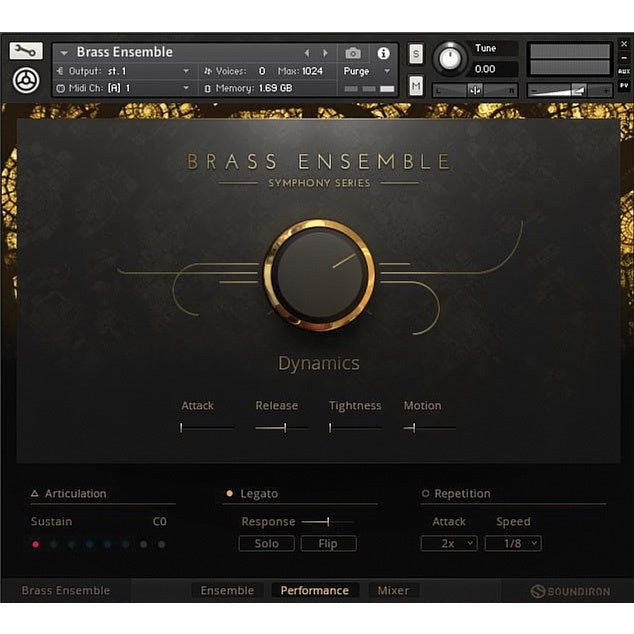This screenshot has width=634, height=634.
Task: Open the Output st. 1 dropdown
Action: click(x=186, y=71)
